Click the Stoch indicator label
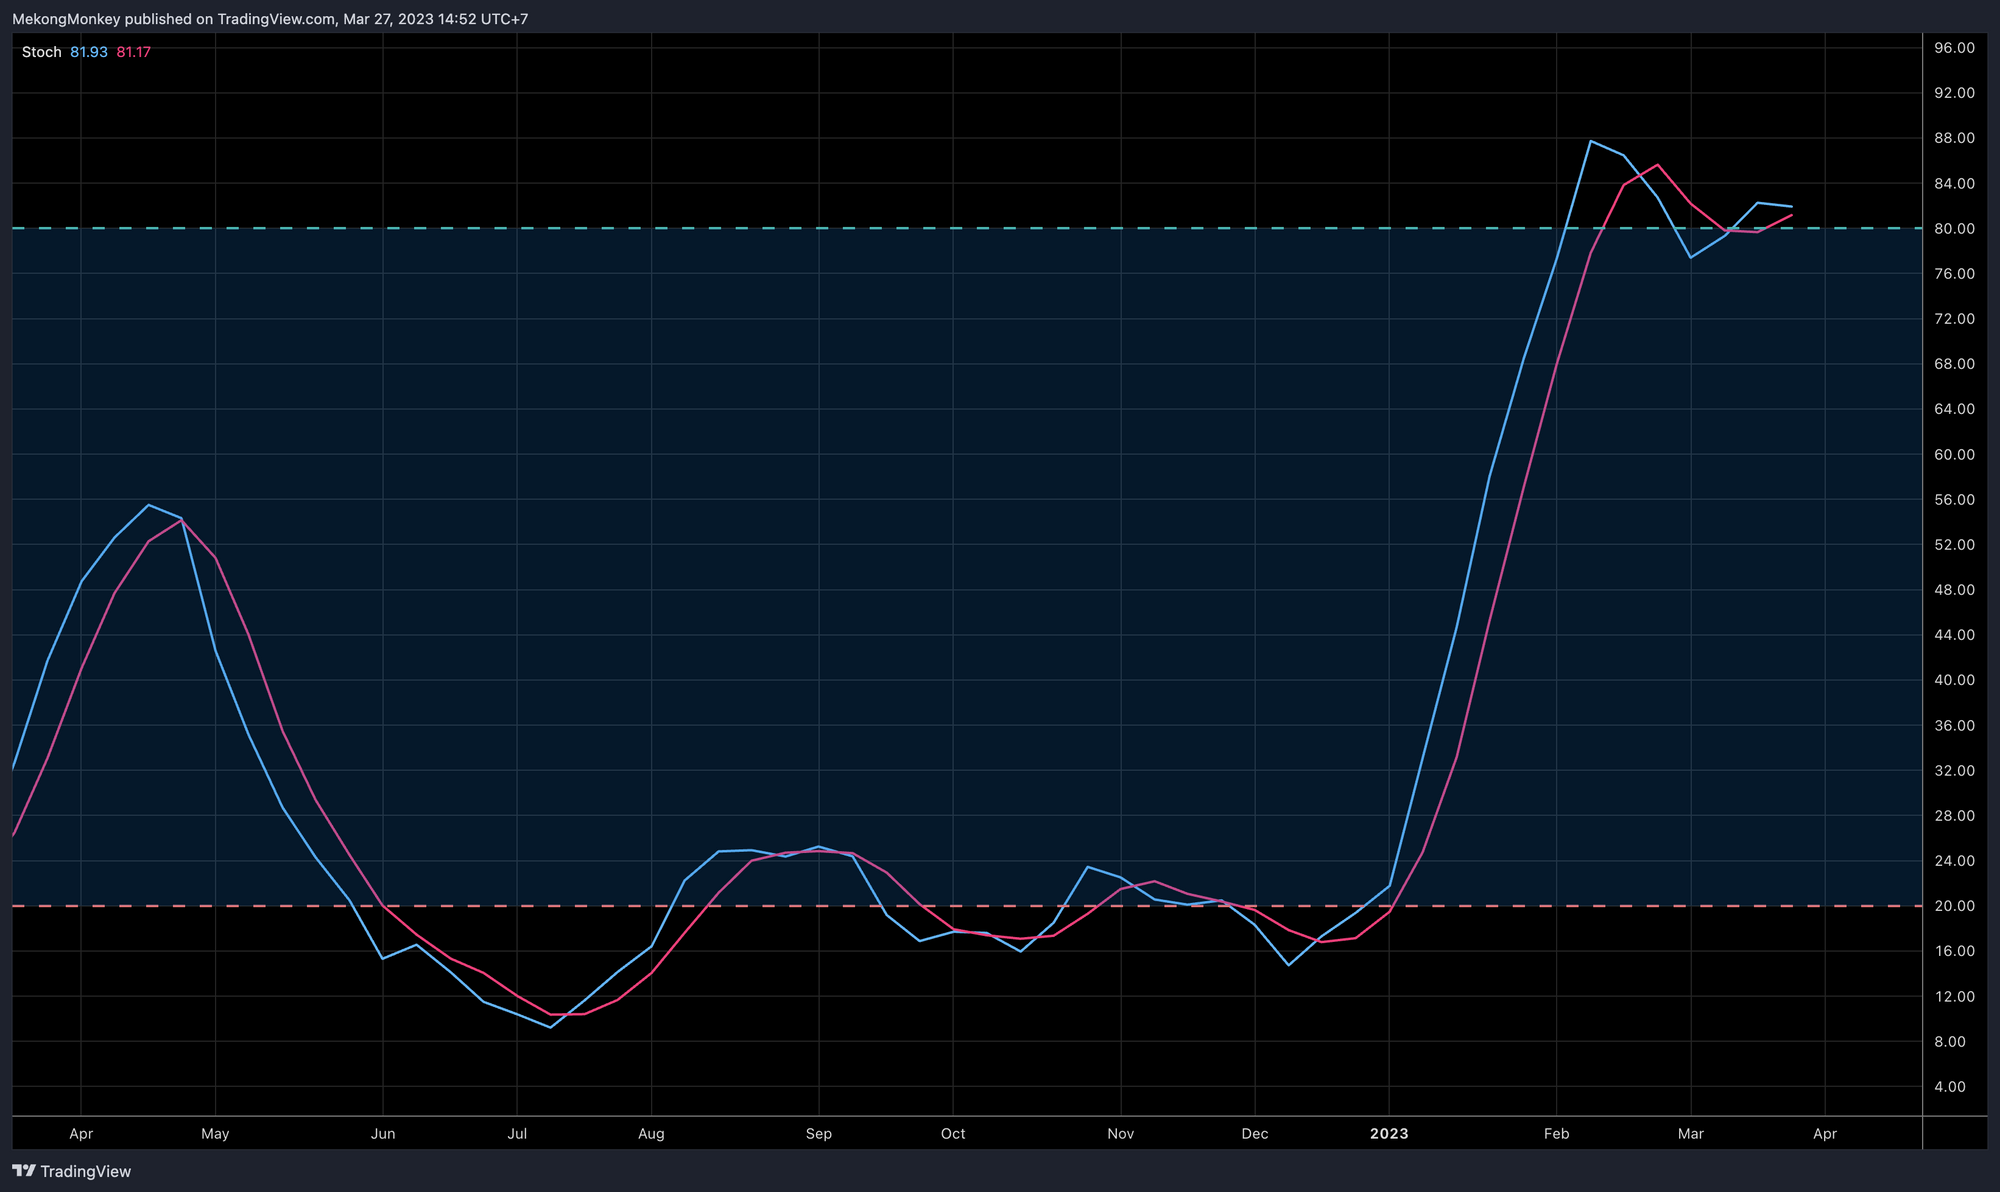This screenshot has width=2000, height=1192. [x=42, y=52]
